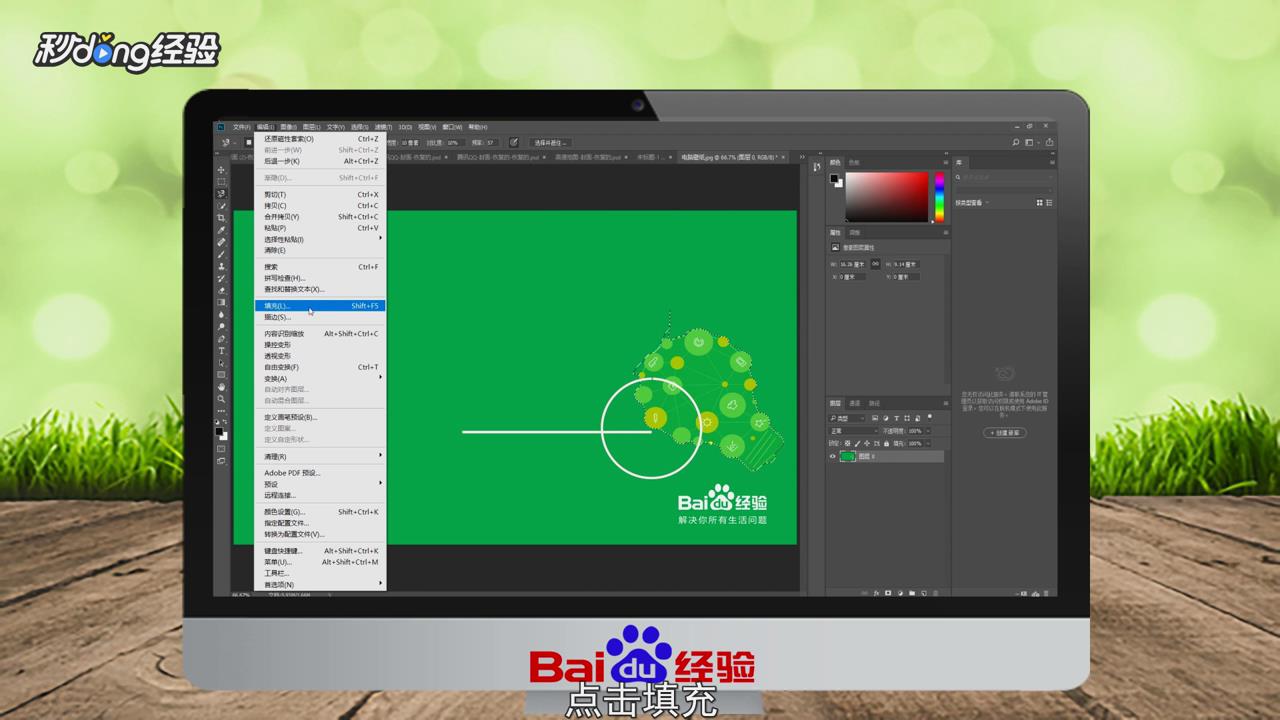Screen dimensions: 1280x720
Task: Choose 还原磁性套索(O) undo entry
Action: pyautogui.click(x=320, y=139)
